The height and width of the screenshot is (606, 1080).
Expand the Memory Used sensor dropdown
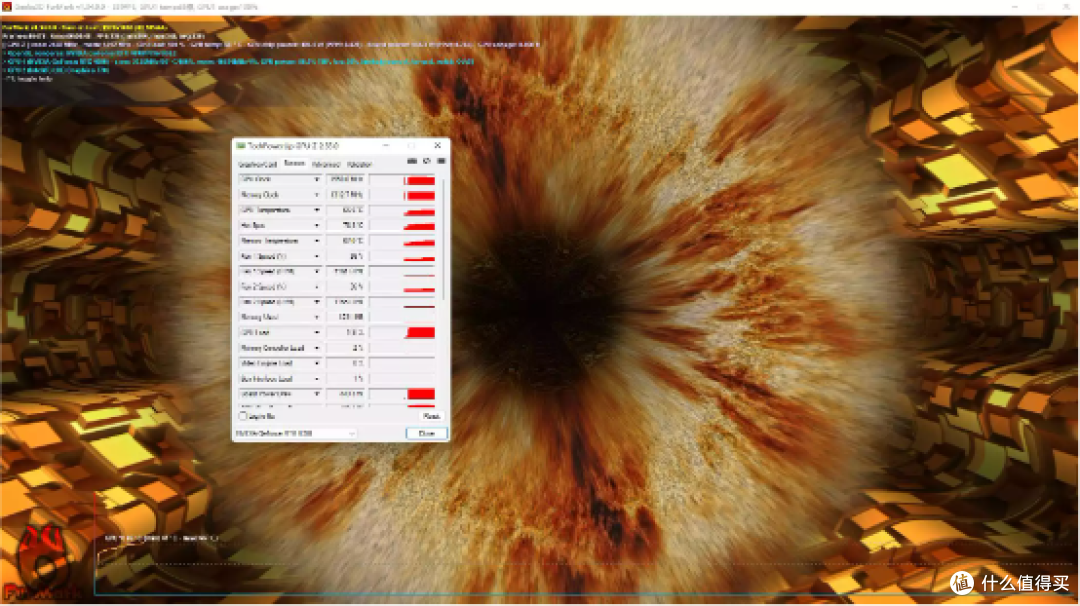coord(317,317)
